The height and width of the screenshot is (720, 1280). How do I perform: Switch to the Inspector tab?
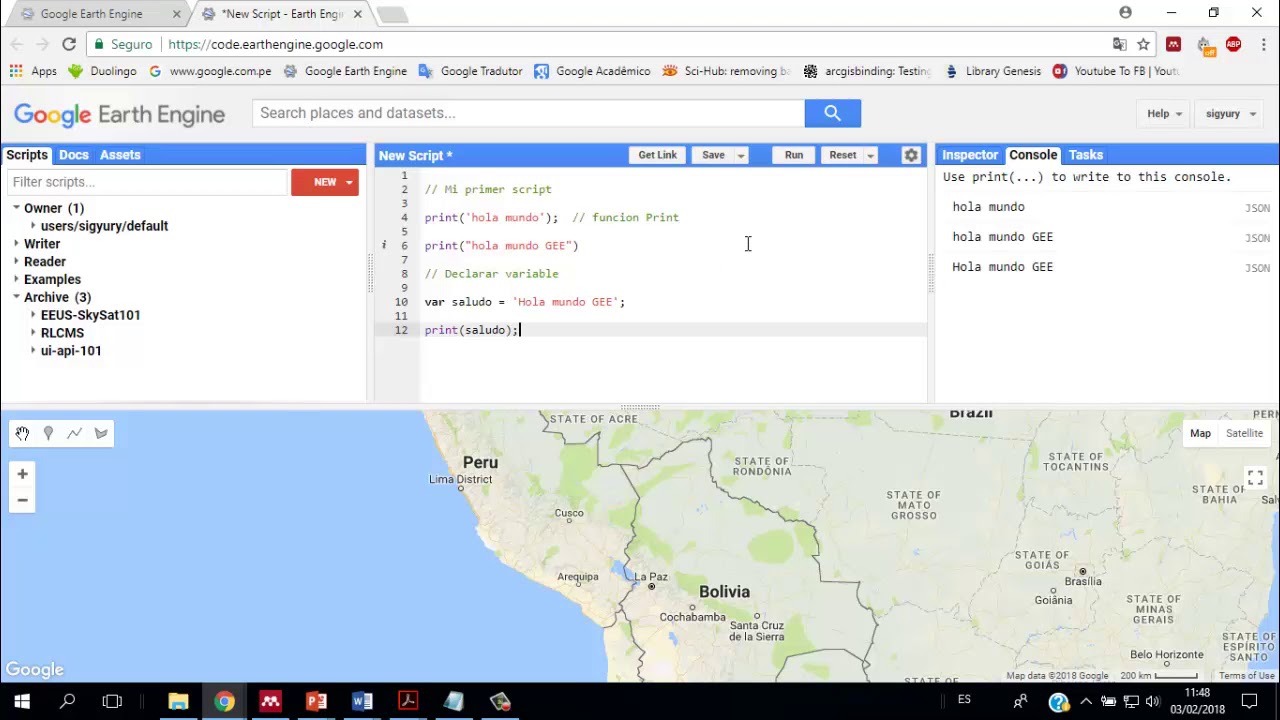tap(970, 155)
